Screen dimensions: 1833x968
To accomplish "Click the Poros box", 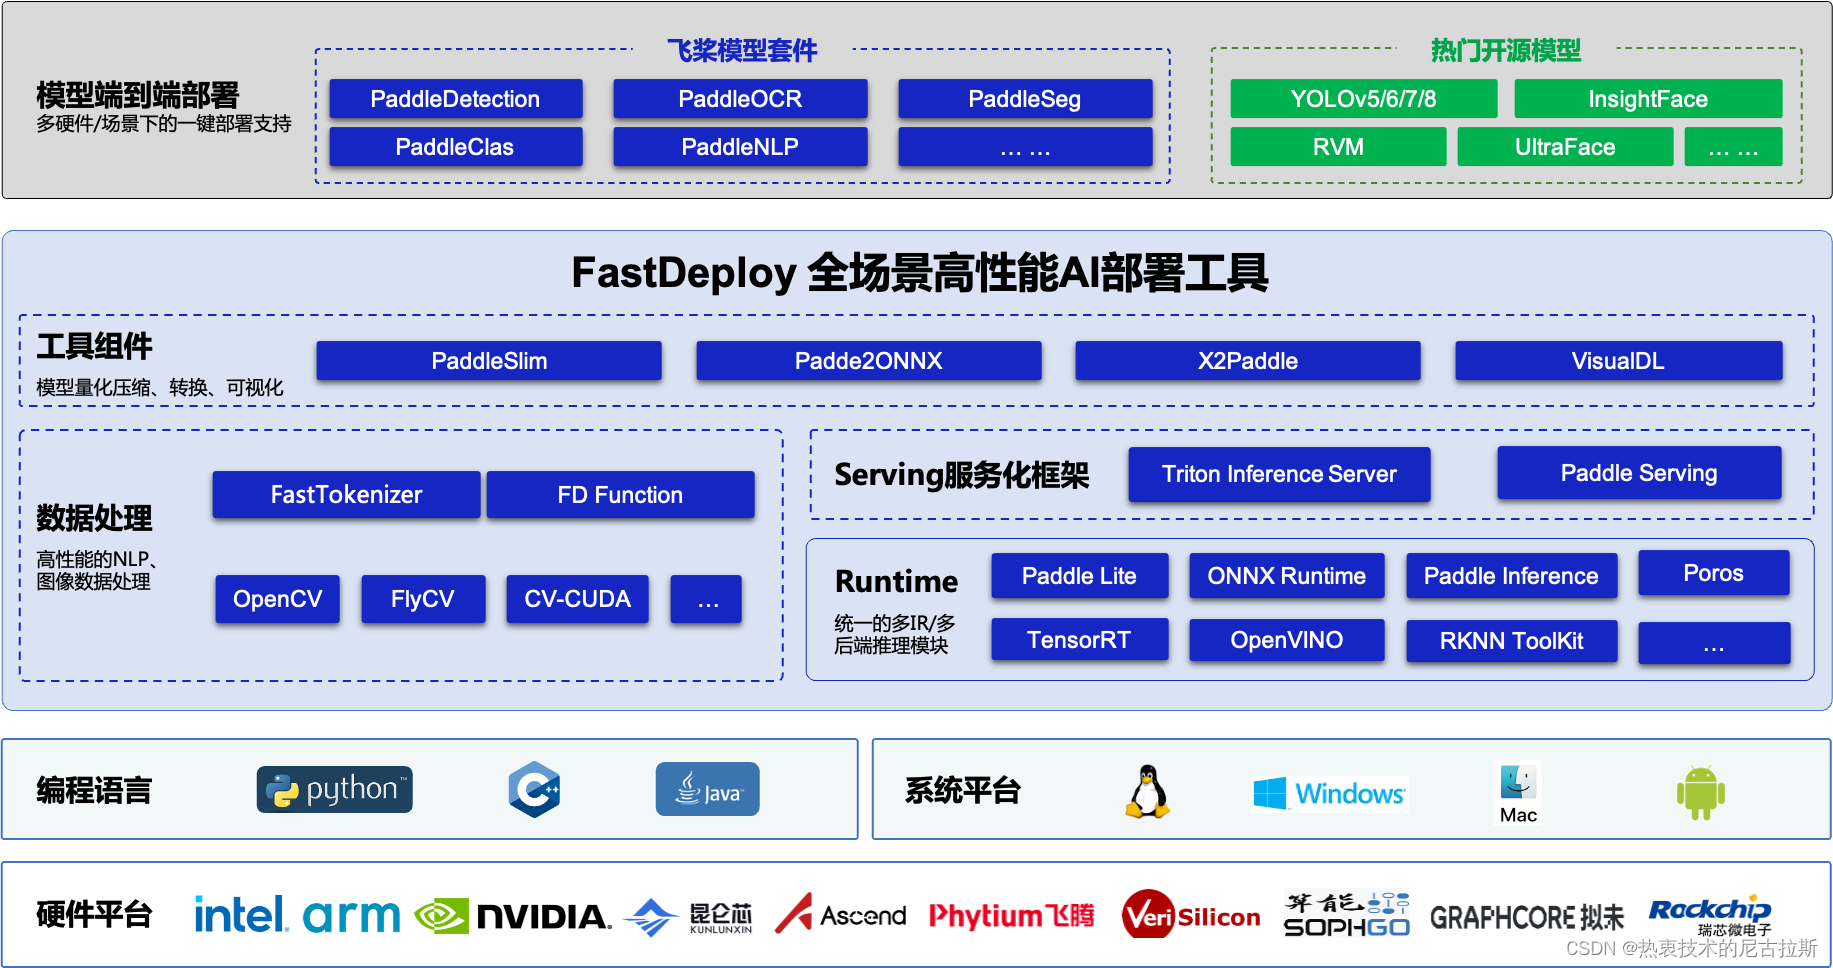I will coord(1713,573).
